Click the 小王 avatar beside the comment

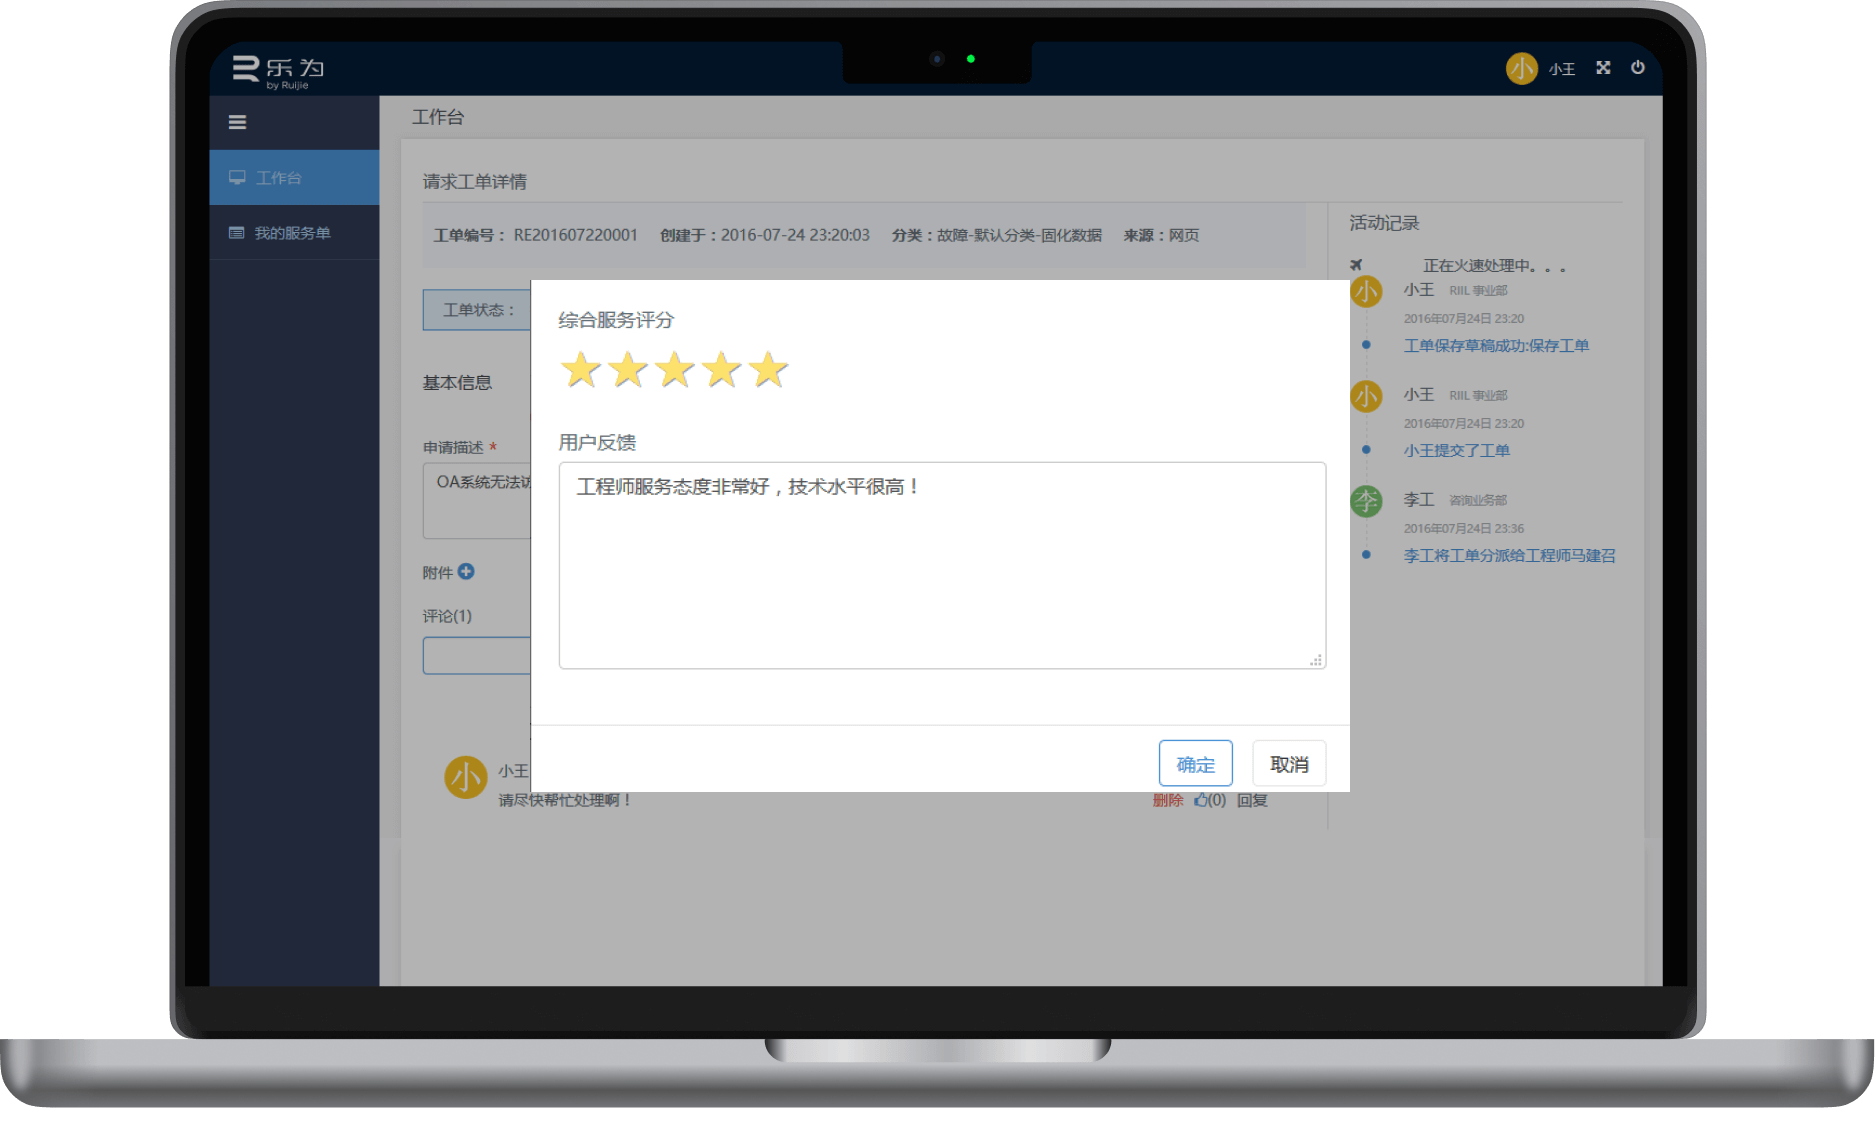coord(465,777)
